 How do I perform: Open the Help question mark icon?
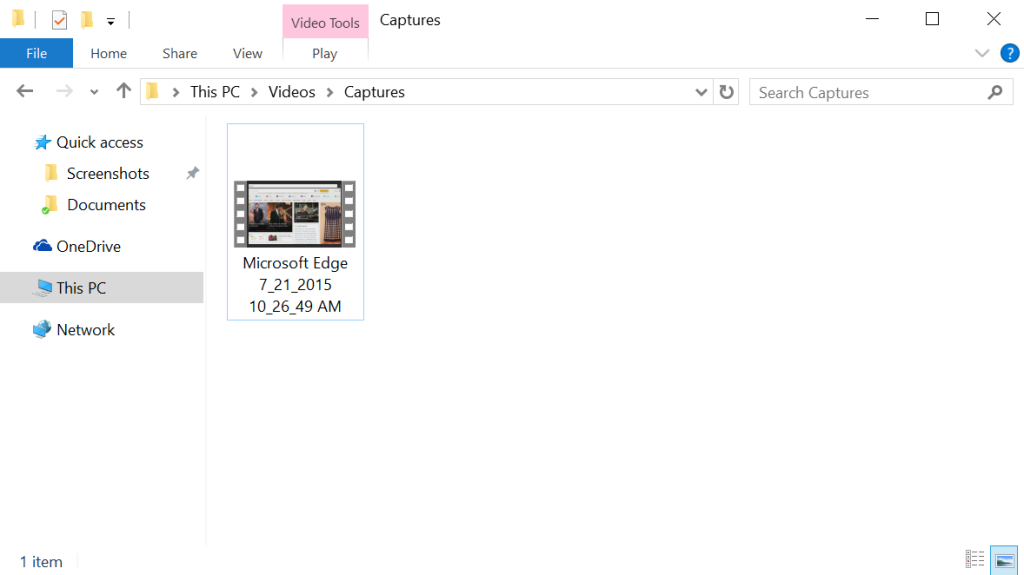pos(1009,53)
